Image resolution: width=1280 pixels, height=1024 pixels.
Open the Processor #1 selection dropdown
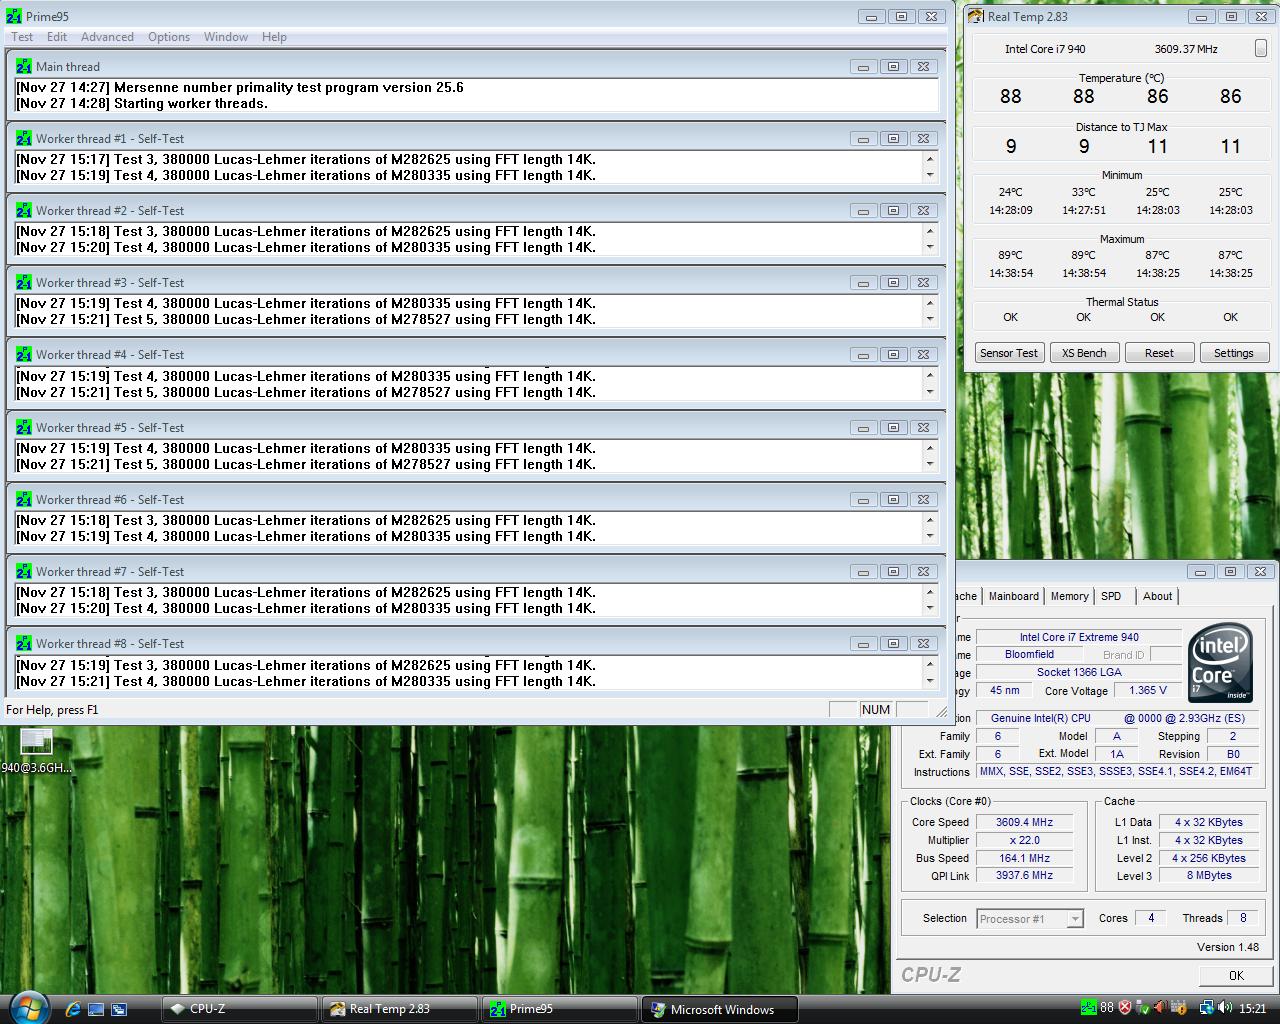(1030, 919)
